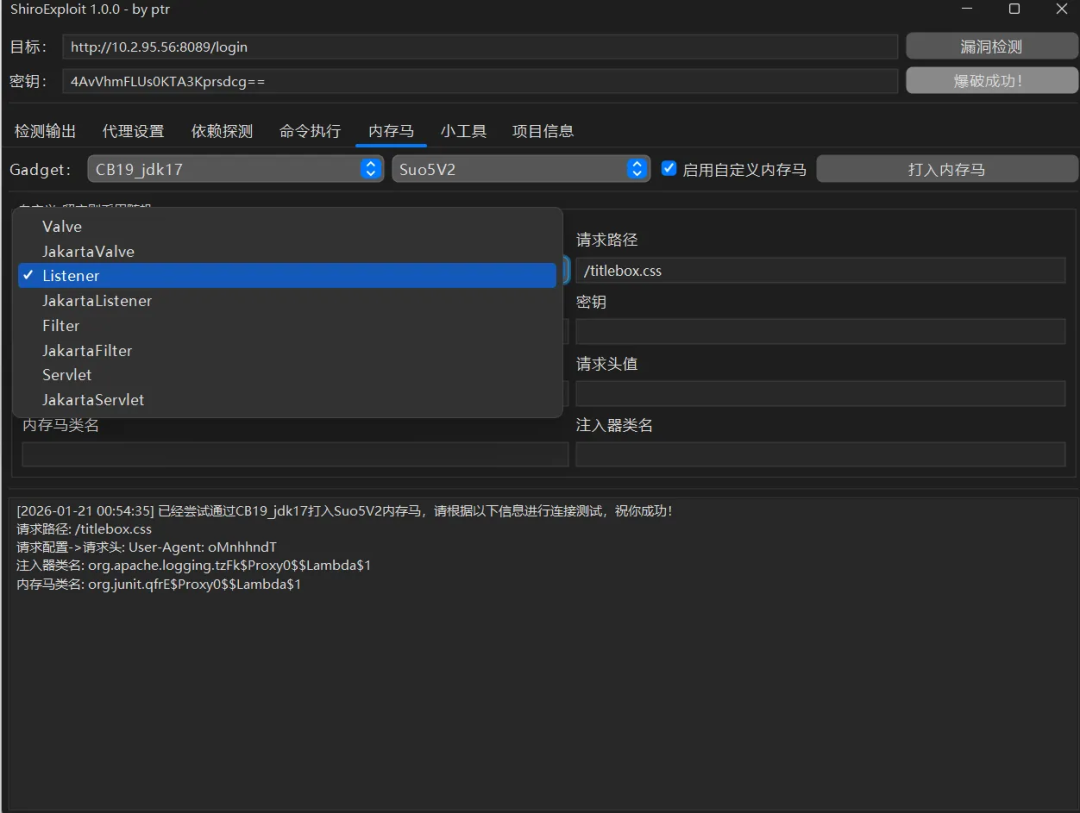Click the 打入内存马 button
Screen dimensions: 1080x813
pos(946,169)
